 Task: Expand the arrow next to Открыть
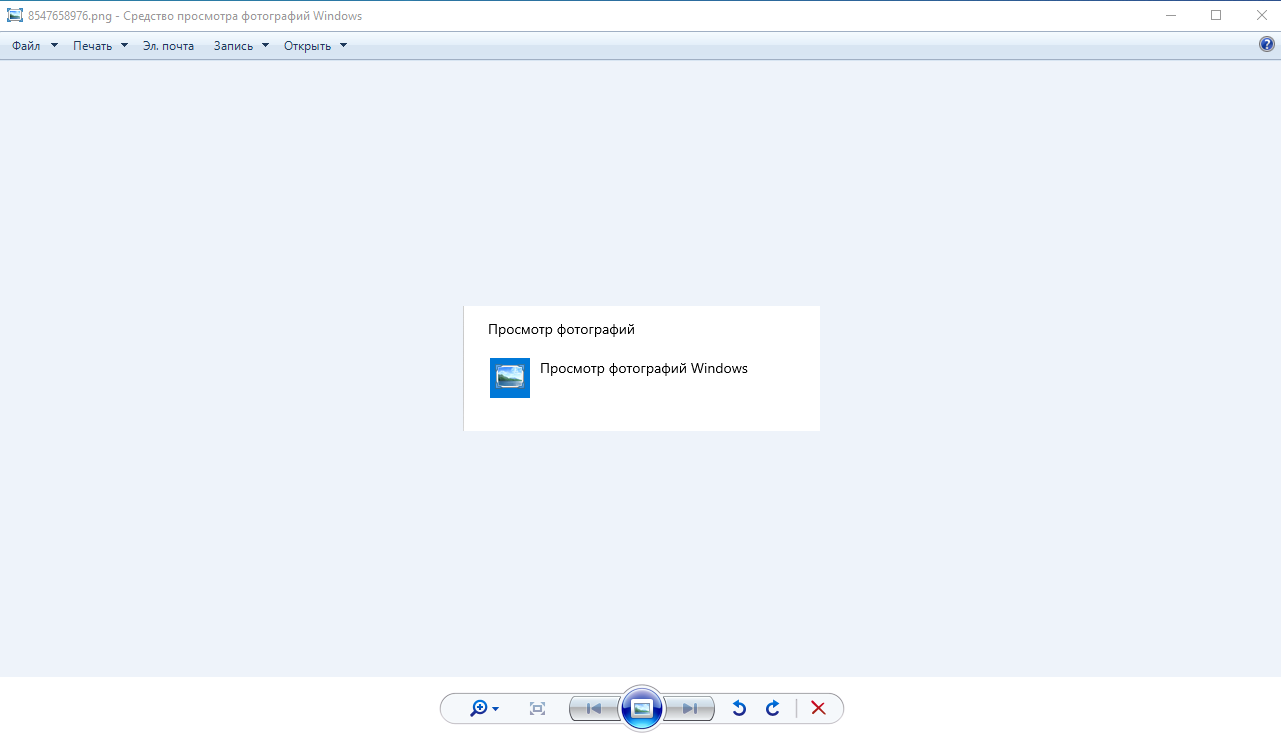click(343, 45)
